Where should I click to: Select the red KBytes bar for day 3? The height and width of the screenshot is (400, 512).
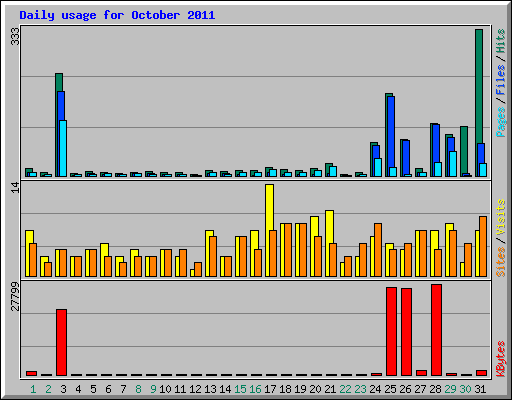point(61,342)
